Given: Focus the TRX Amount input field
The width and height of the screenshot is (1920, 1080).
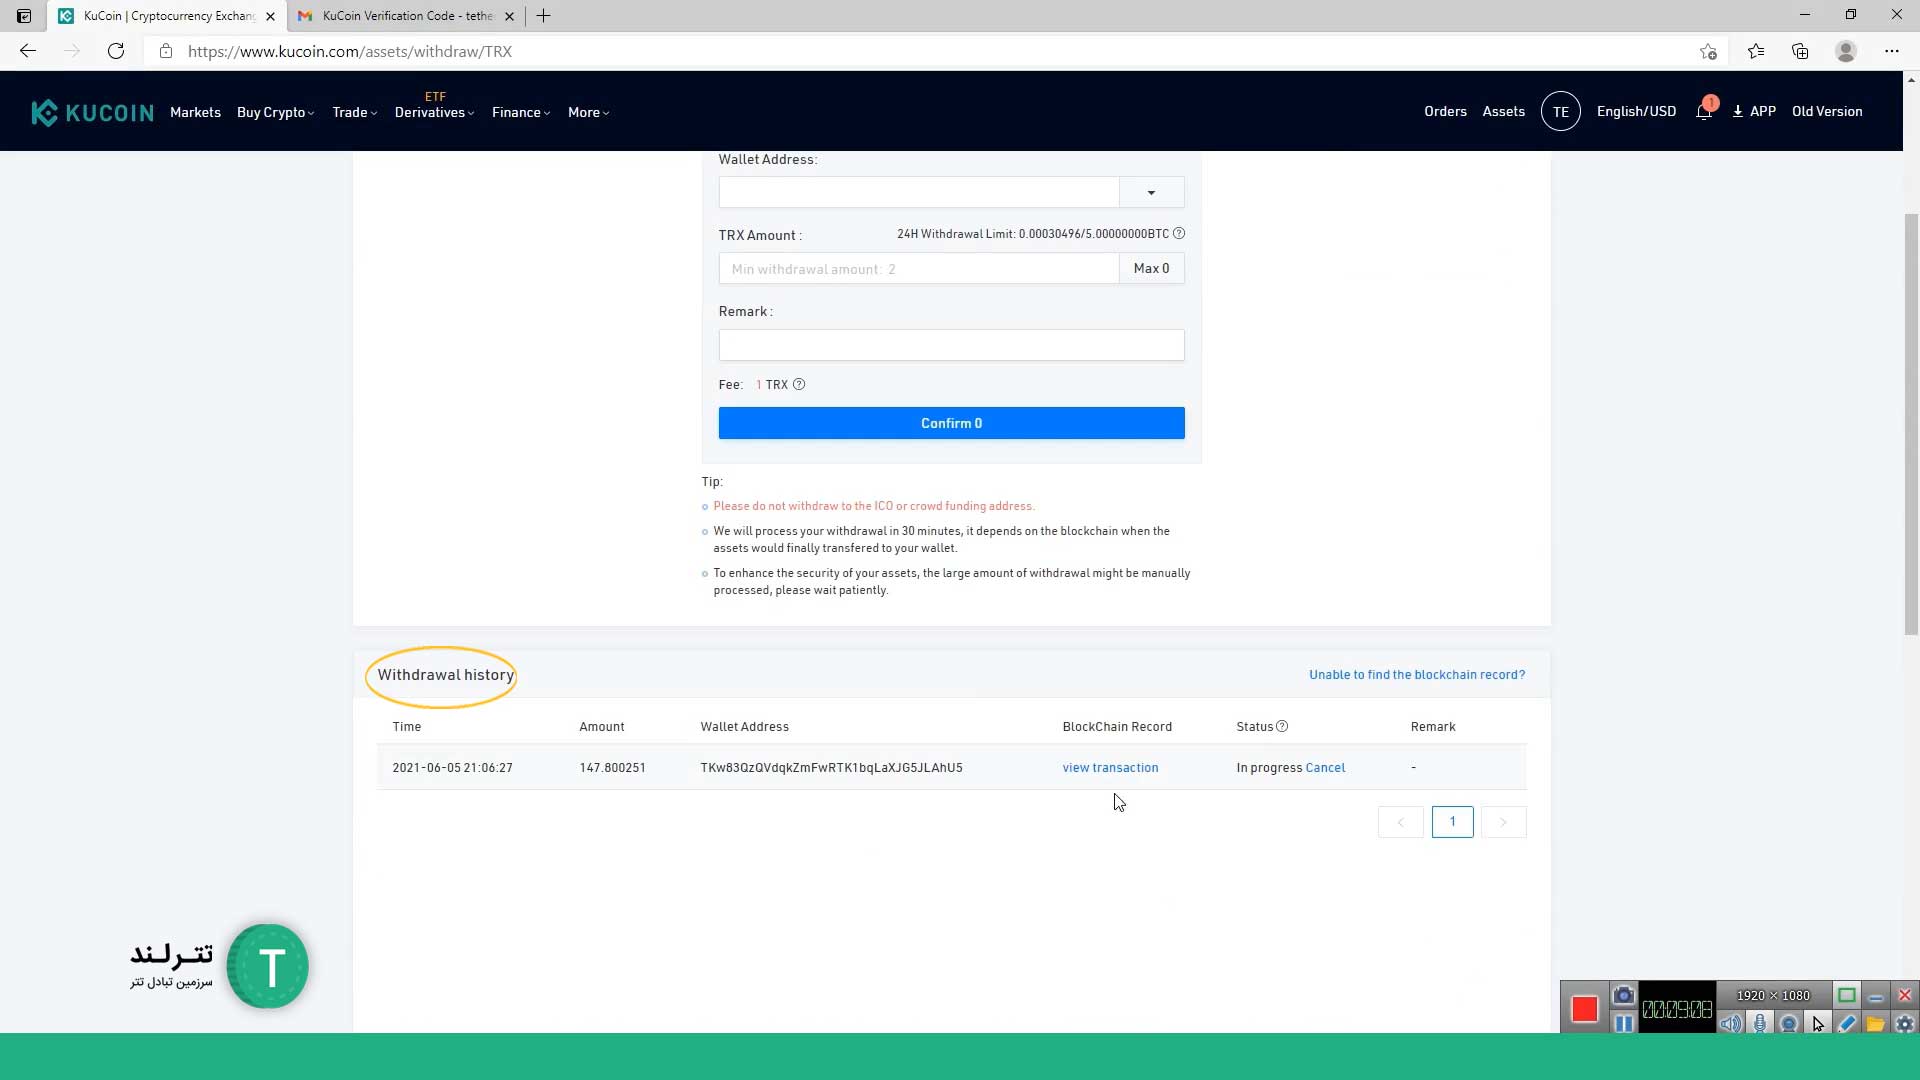Looking at the screenshot, I should 918,268.
